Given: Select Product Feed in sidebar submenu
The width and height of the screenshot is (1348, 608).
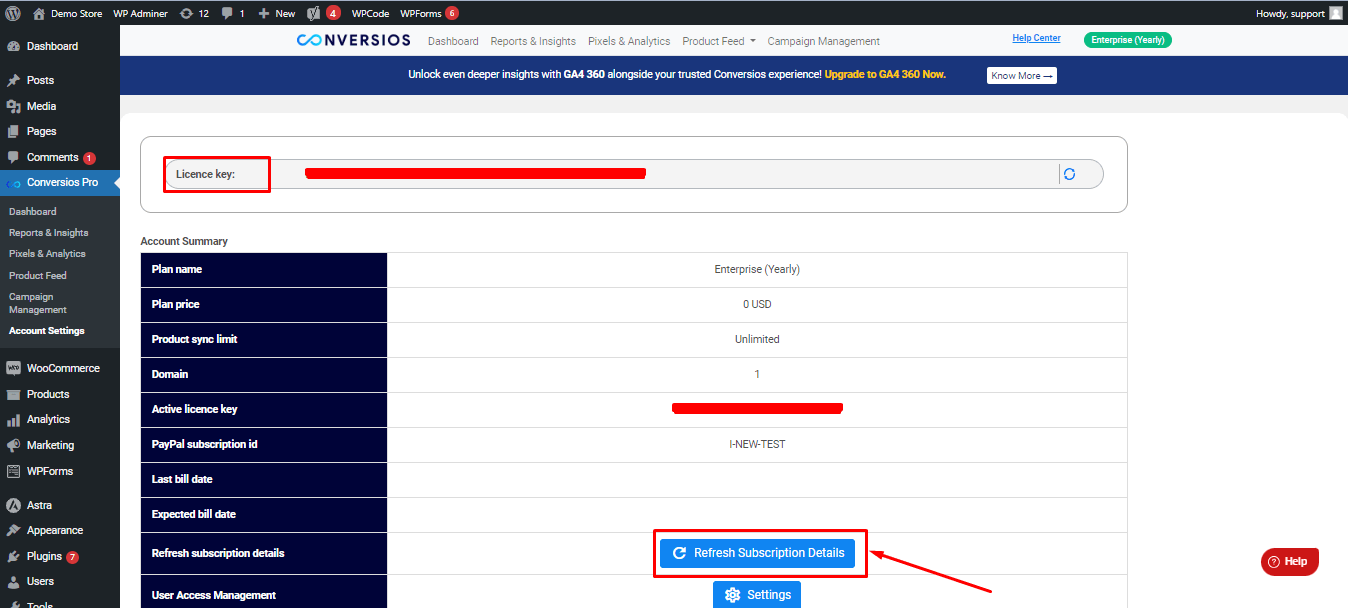Looking at the screenshot, I should (x=38, y=275).
